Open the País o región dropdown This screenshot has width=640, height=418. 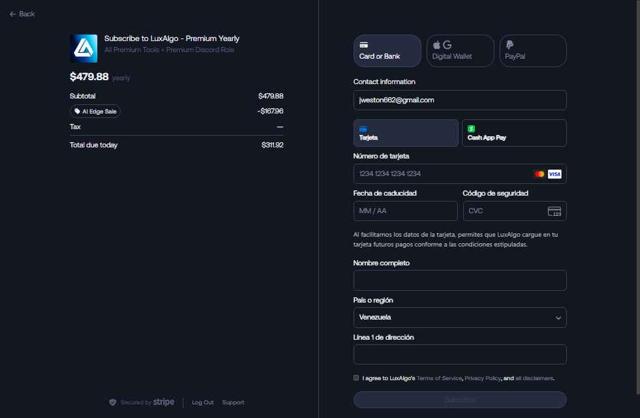(x=460, y=318)
